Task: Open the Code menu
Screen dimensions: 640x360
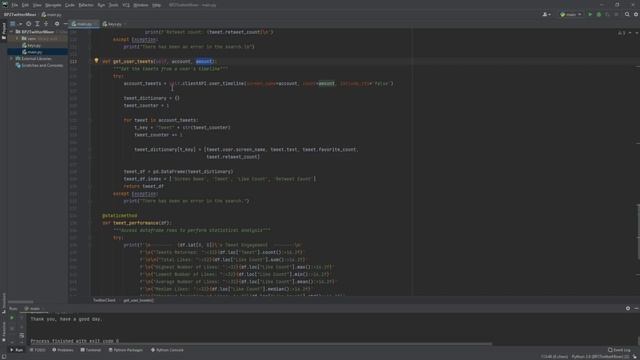Action: click(x=70, y=5)
